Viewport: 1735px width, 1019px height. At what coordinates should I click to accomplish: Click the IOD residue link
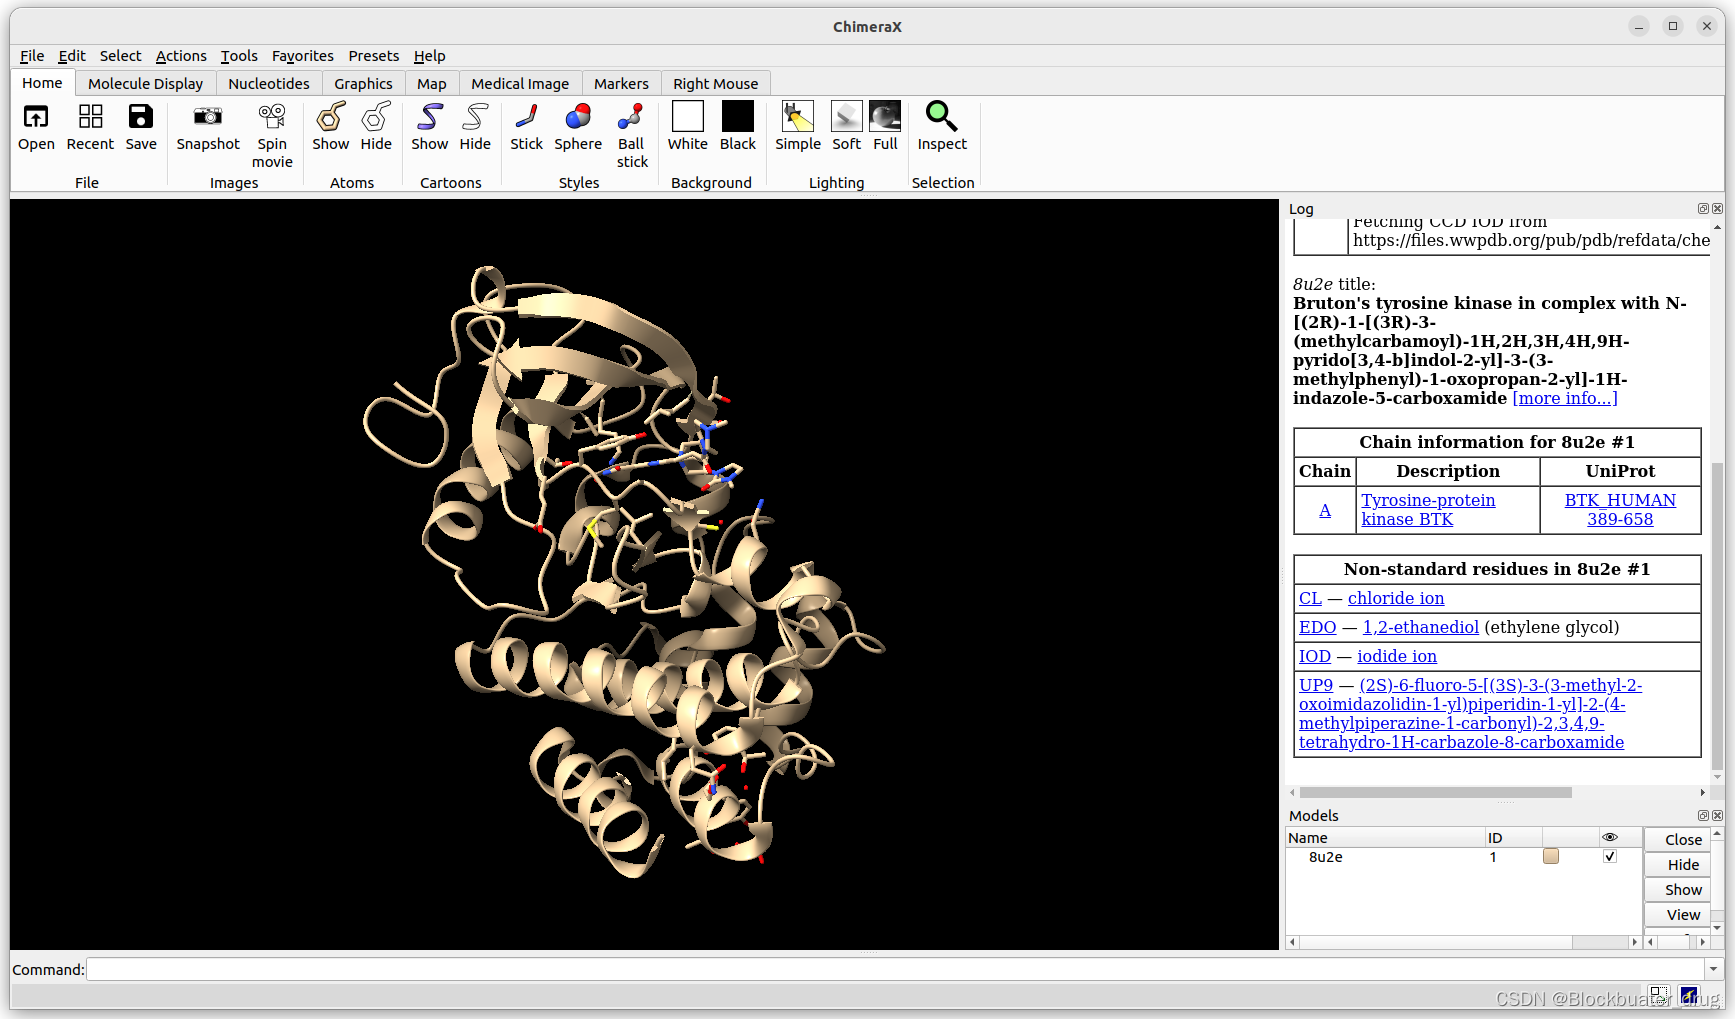[x=1315, y=656]
